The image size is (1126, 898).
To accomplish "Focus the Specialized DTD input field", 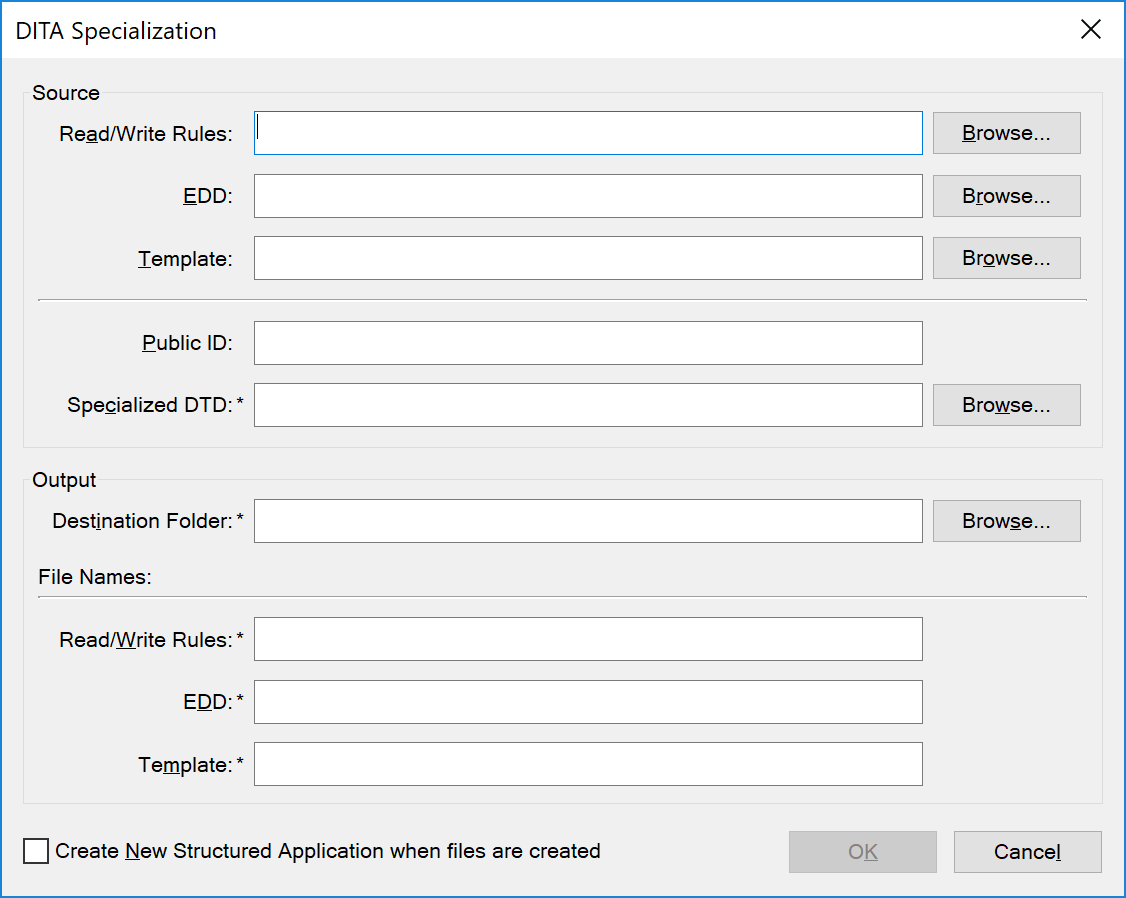I will coord(588,404).
